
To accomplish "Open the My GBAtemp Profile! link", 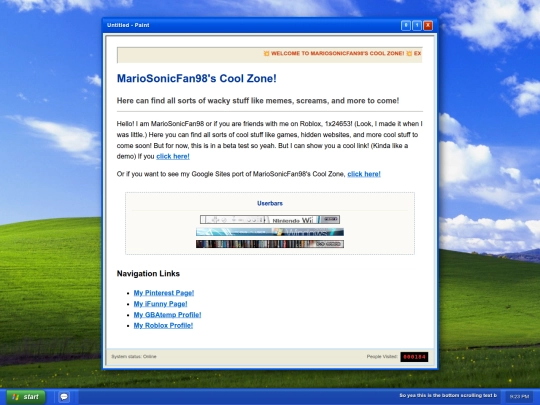I will point(167,315).
